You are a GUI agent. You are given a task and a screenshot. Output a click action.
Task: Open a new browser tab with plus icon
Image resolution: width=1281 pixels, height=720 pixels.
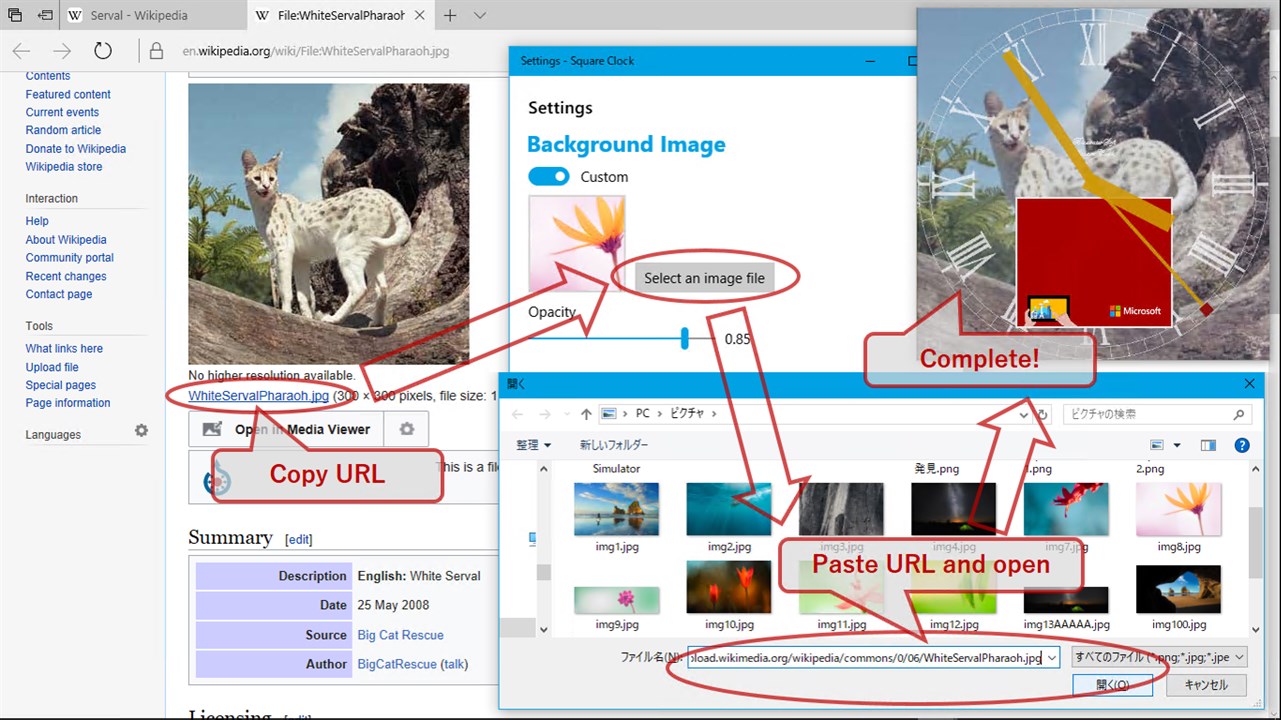click(450, 16)
